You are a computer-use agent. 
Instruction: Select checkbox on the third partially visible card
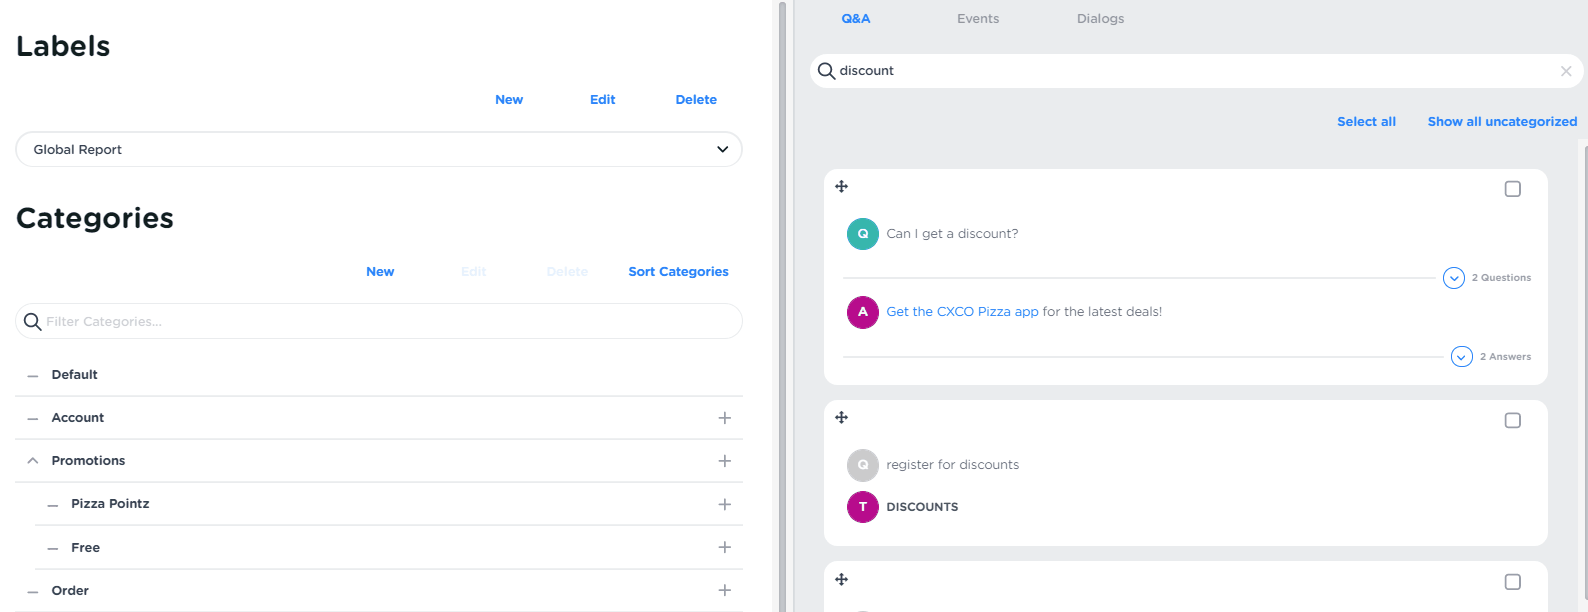tap(1512, 582)
